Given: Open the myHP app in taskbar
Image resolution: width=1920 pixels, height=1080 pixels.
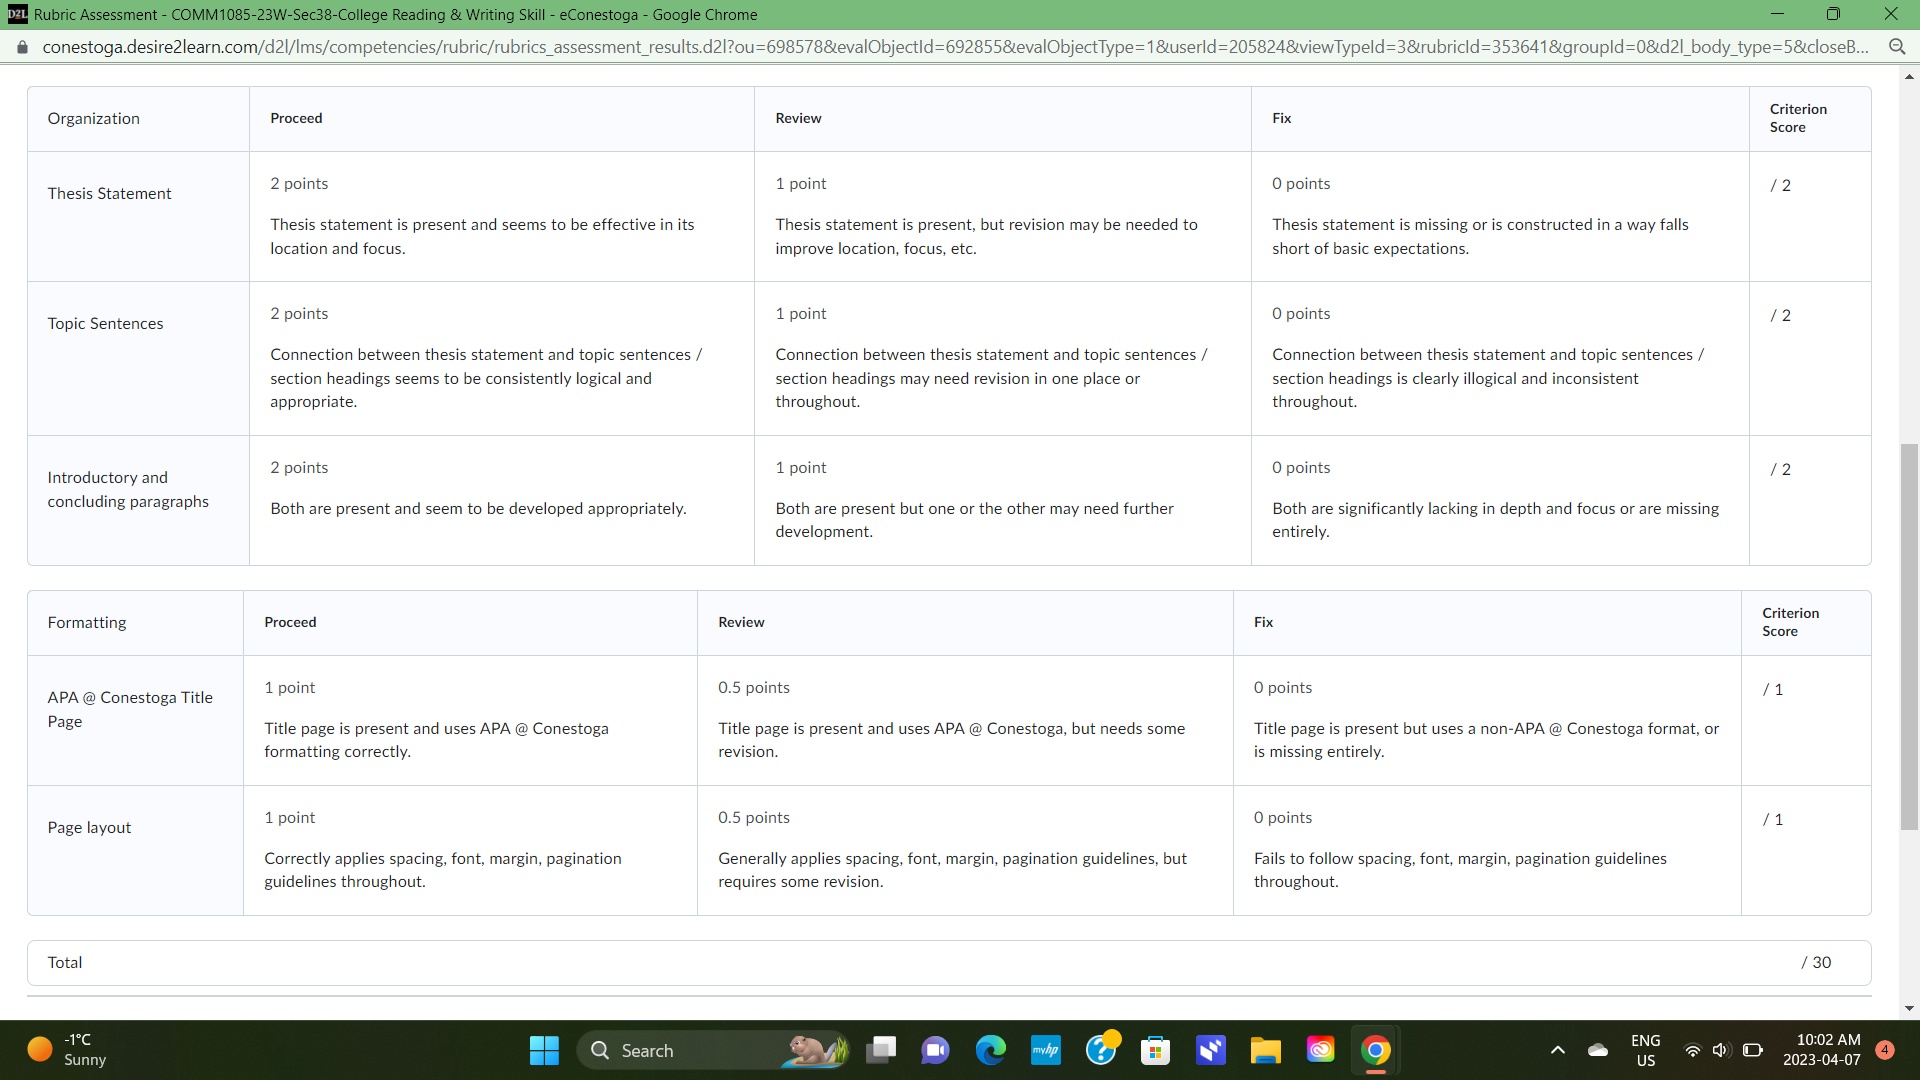Looking at the screenshot, I should pos(1045,1050).
